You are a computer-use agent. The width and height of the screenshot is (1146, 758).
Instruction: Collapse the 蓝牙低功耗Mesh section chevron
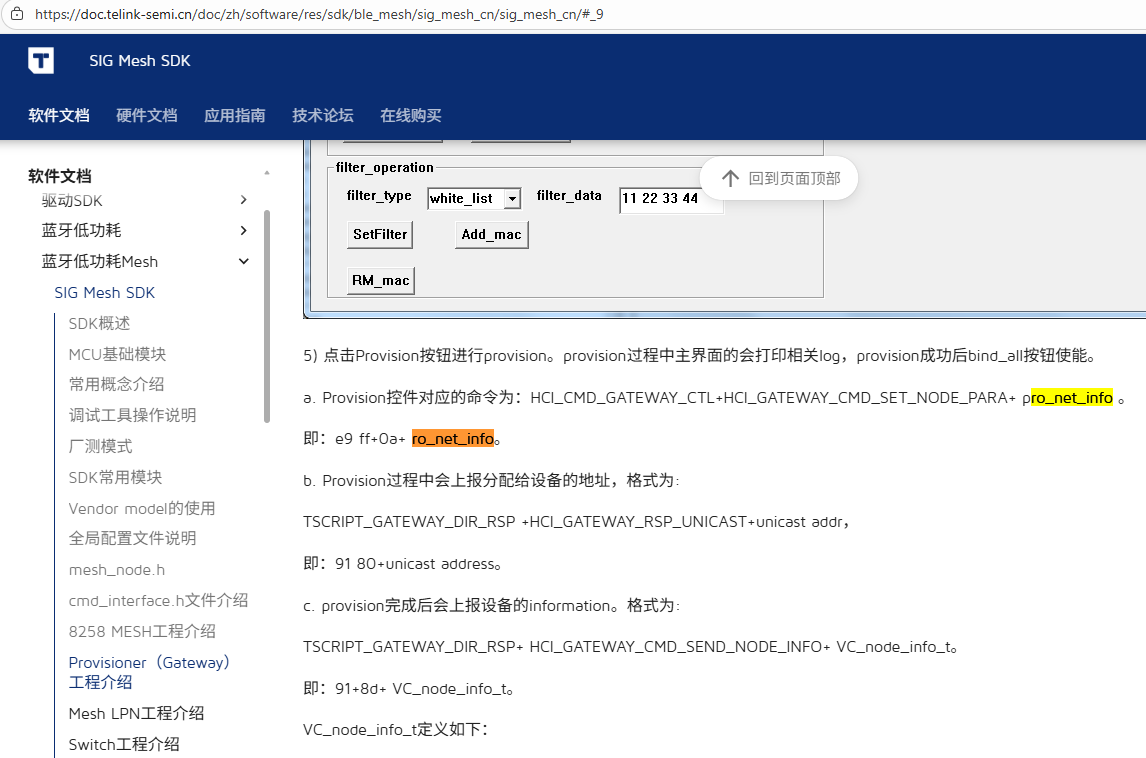coord(243,262)
